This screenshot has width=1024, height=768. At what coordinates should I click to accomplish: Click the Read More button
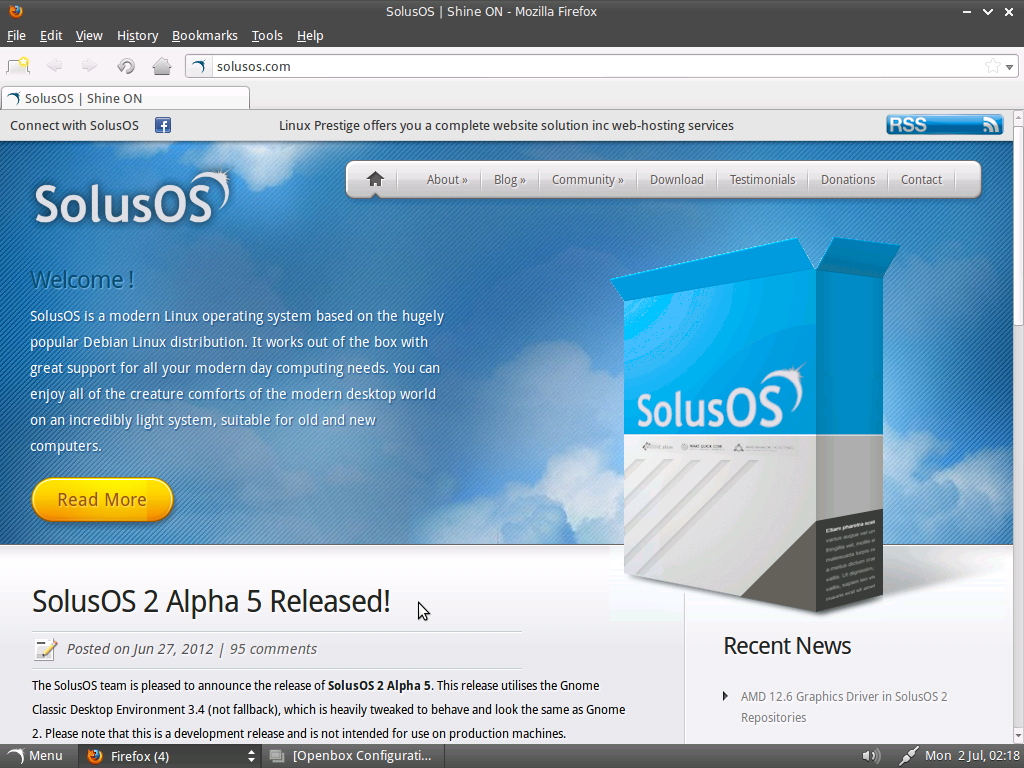point(102,500)
